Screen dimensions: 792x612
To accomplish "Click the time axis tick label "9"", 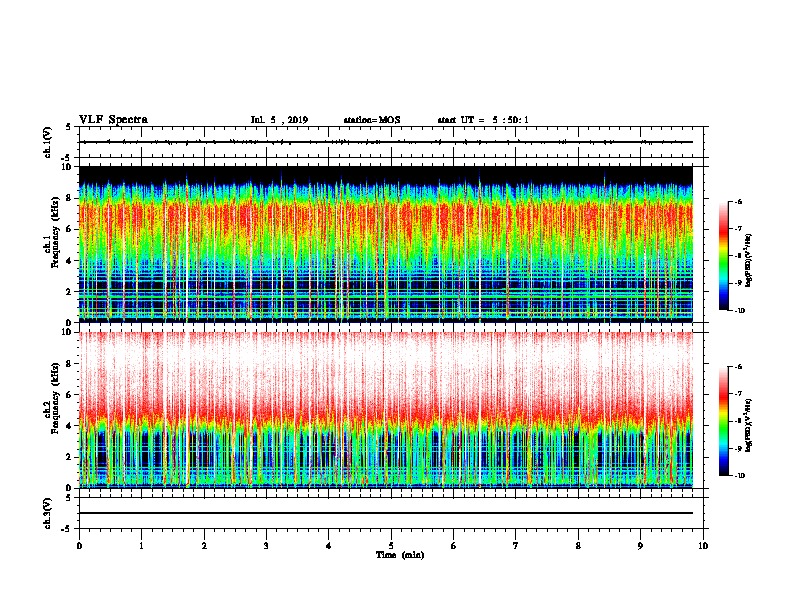I will [x=640, y=546].
